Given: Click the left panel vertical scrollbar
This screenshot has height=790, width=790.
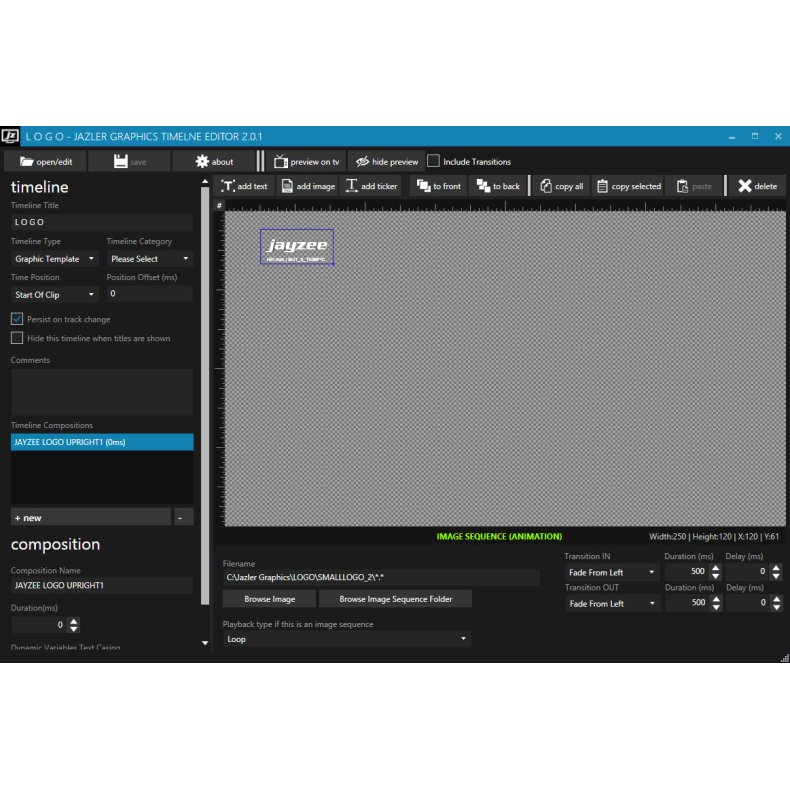Looking at the screenshot, I should (x=205, y=396).
